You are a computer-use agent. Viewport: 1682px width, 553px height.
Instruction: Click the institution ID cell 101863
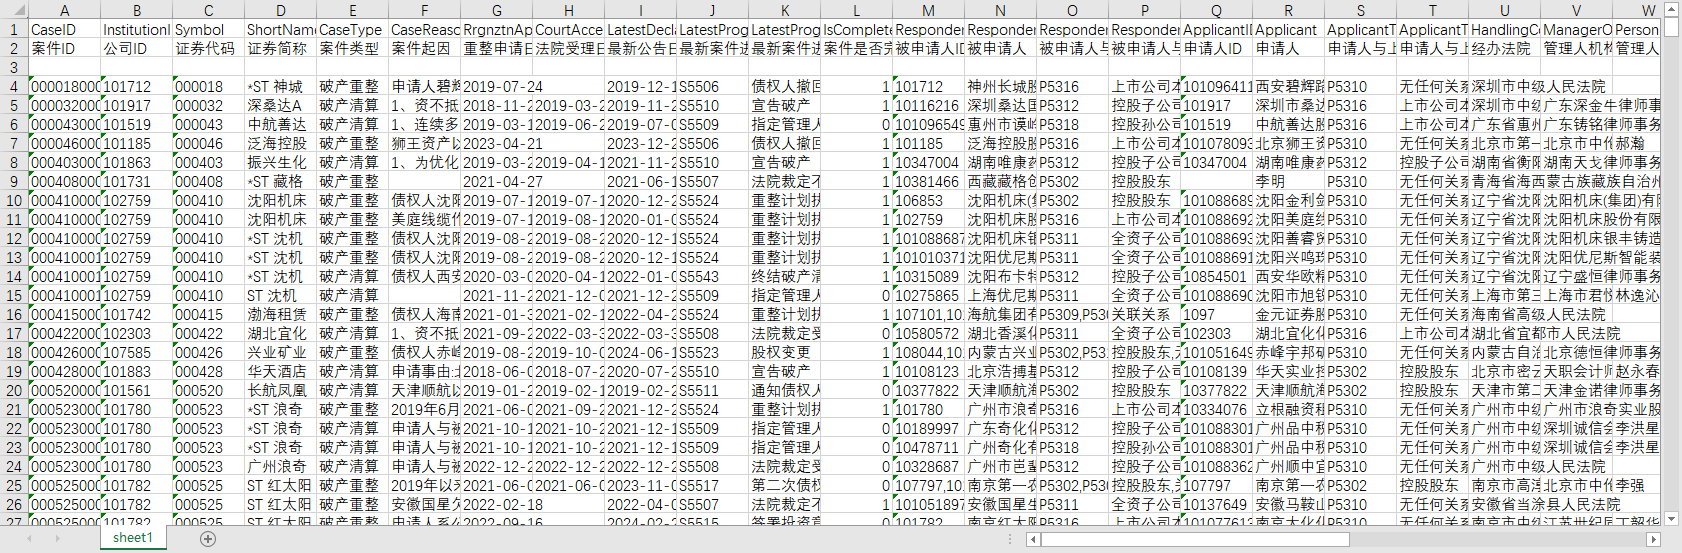pyautogui.click(x=136, y=162)
